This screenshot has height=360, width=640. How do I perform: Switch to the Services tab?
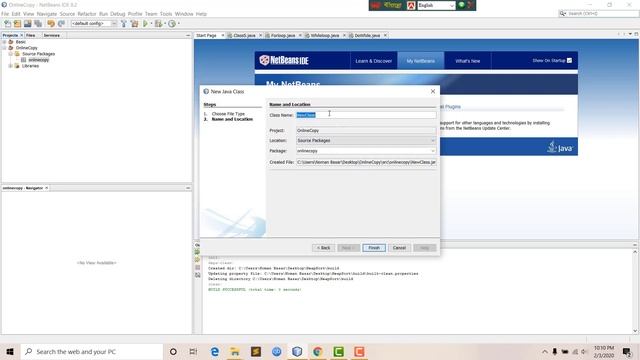click(52, 36)
